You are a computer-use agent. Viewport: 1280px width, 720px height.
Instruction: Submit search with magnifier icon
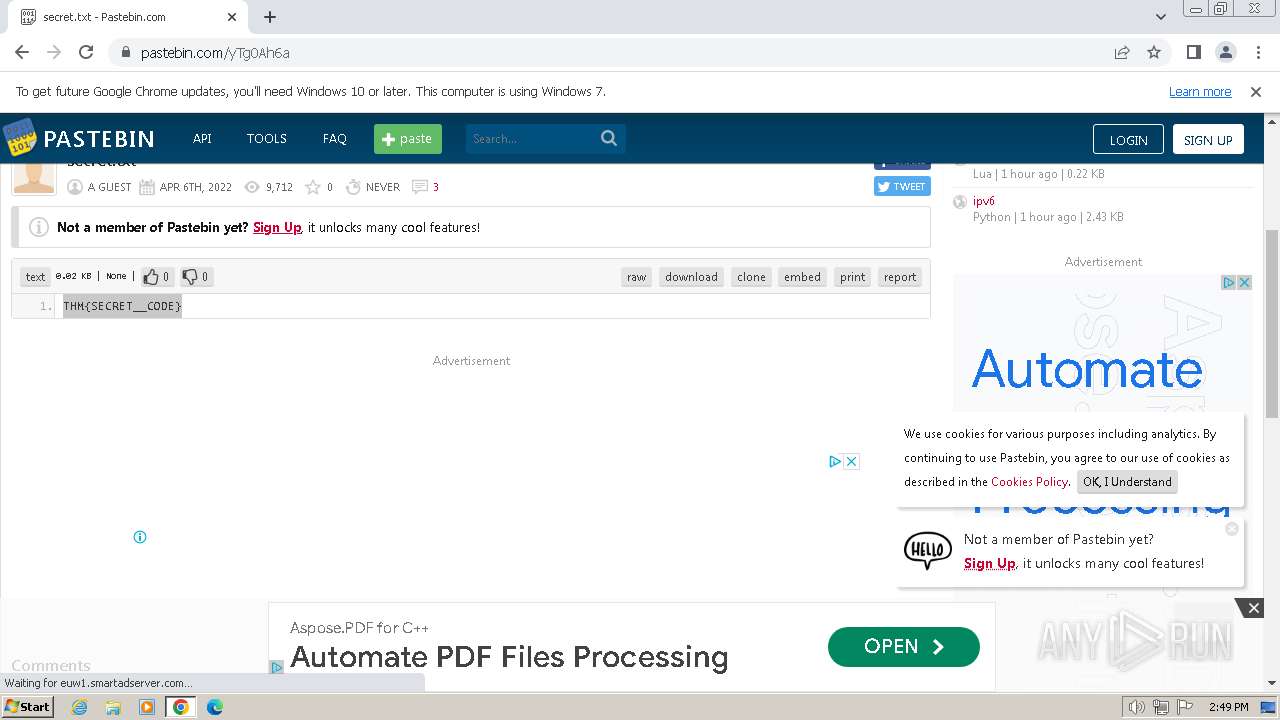click(609, 138)
